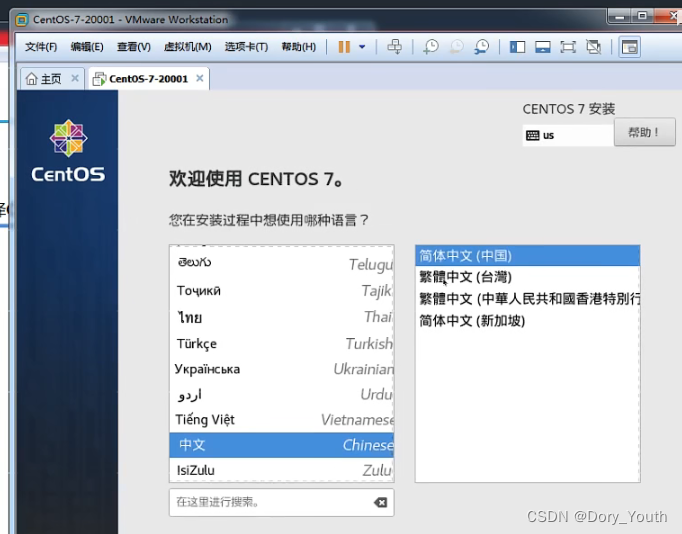Click the Revert to snapshot icon
The height and width of the screenshot is (534, 682).
[456, 47]
